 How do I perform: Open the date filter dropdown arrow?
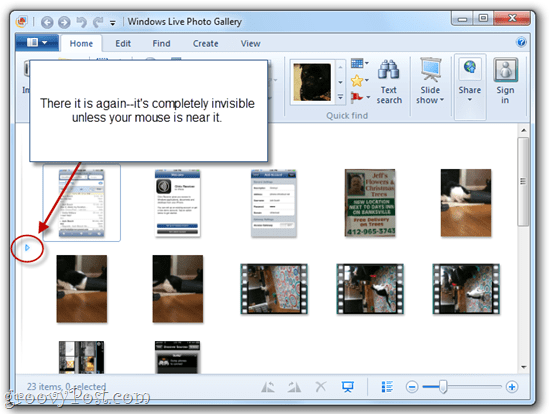click(367, 63)
